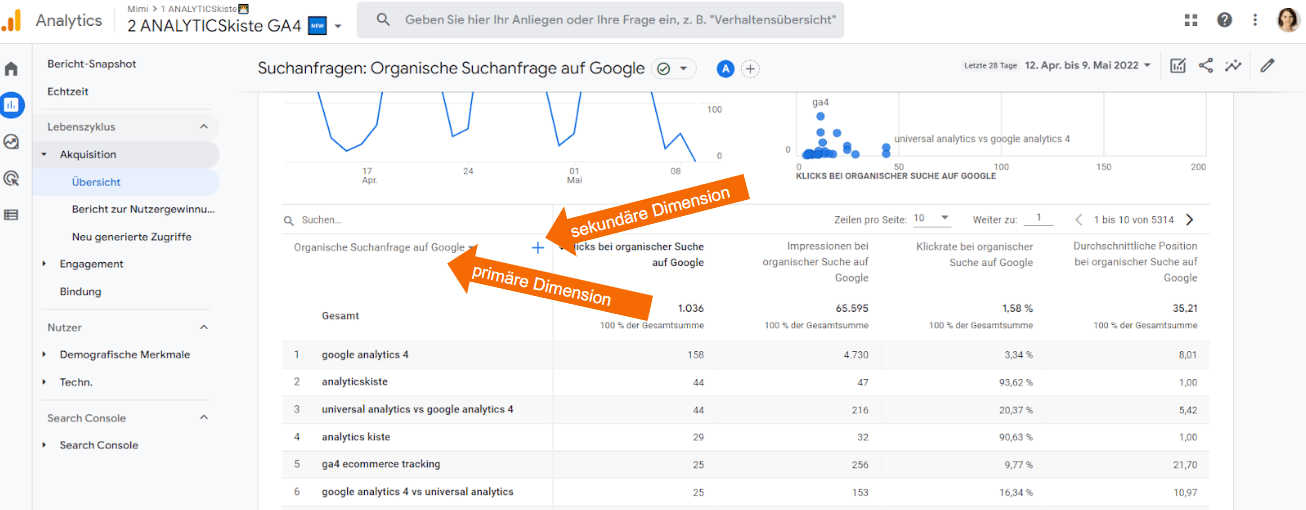The width and height of the screenshot is (1306, 510).
Task: Click row 'universal analytics vs google analytics 4'
Action: click(x=745, y=410)
